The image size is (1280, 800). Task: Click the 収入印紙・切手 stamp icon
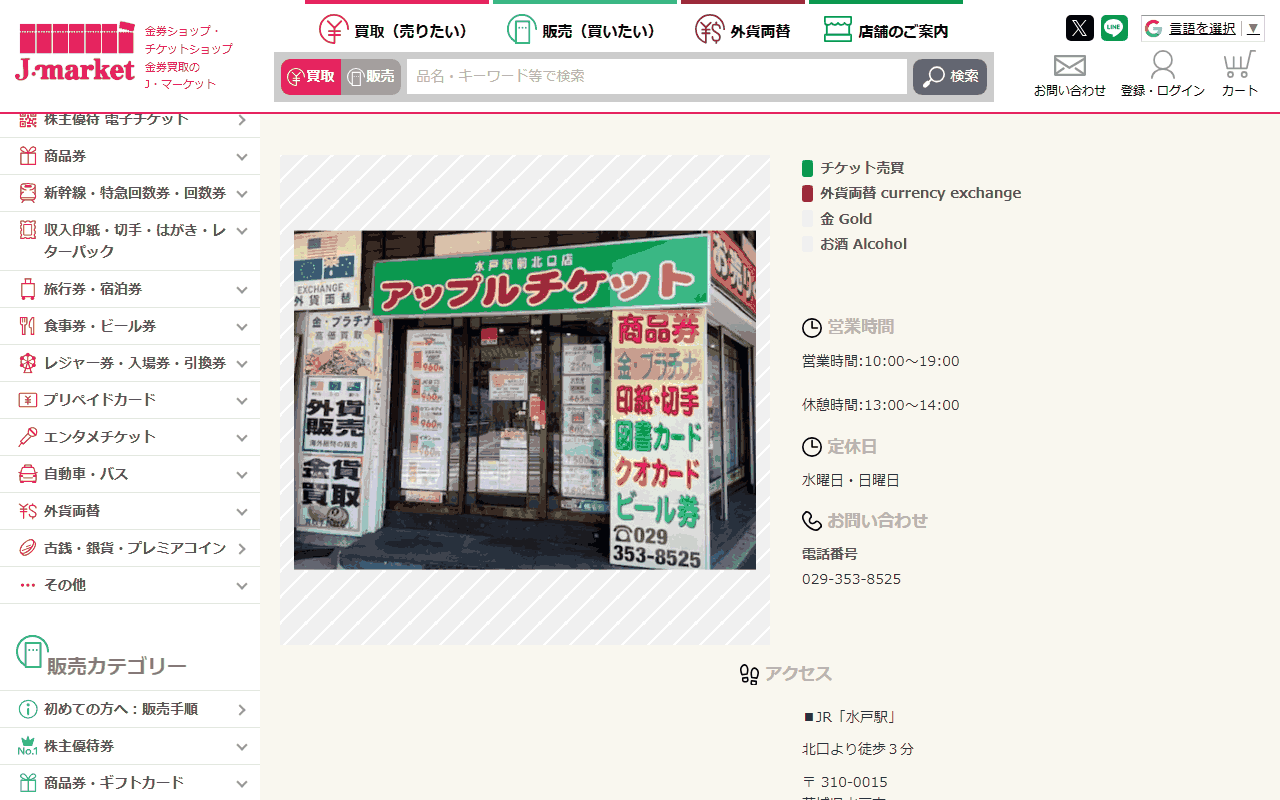tap(28, 230)
